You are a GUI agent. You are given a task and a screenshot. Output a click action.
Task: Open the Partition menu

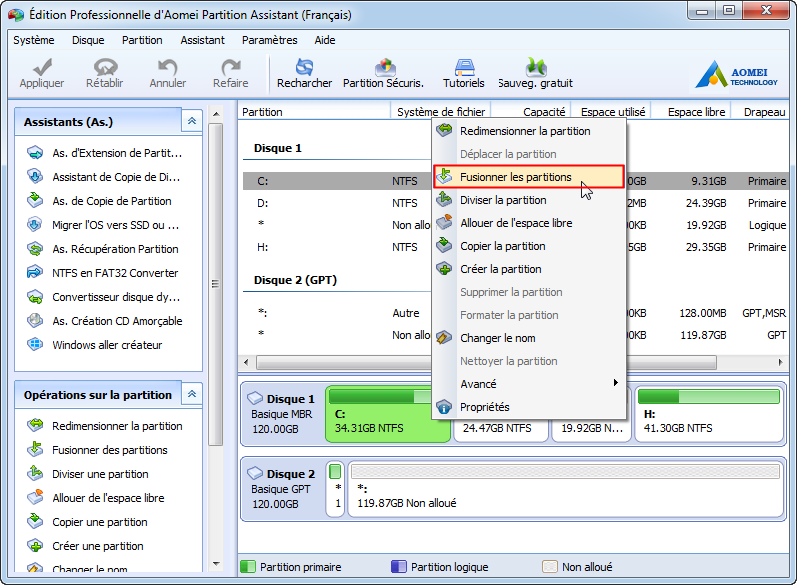142,40
